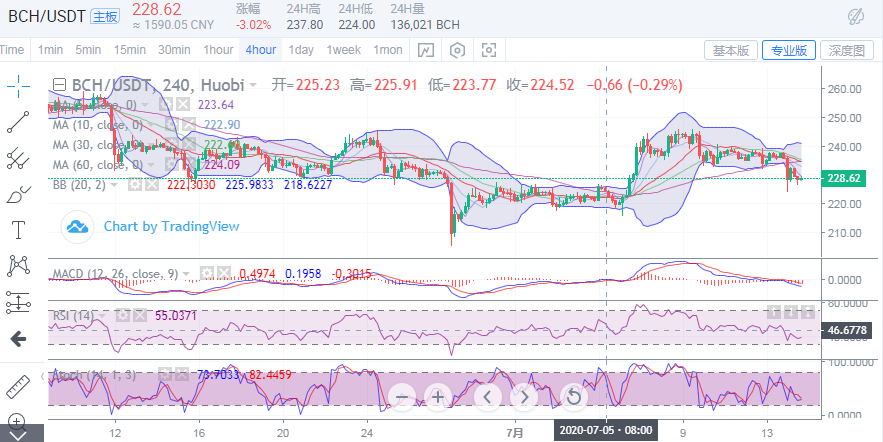Select the text annotation tool
The height and width of the screenshot is (442, 883).
[x=18, y=230]
